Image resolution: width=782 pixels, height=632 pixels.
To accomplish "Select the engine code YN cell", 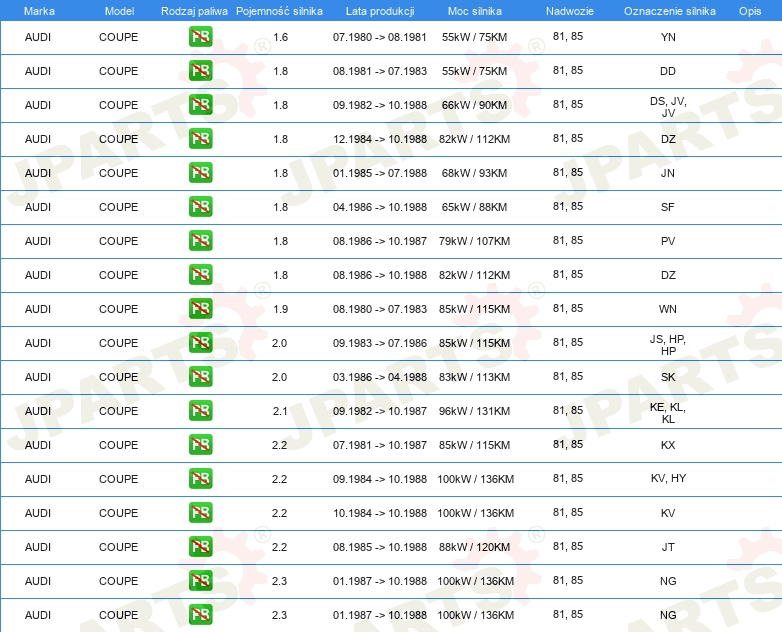I will (668, 37).
